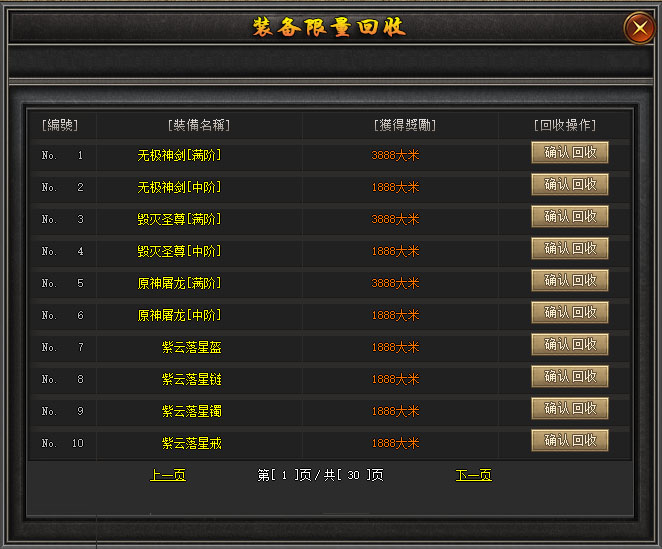Image resolution: width=662 pixels, height=549 pixels.
Task: Confirm recycle for 紫云落星盔
Action: click(570, 345)
